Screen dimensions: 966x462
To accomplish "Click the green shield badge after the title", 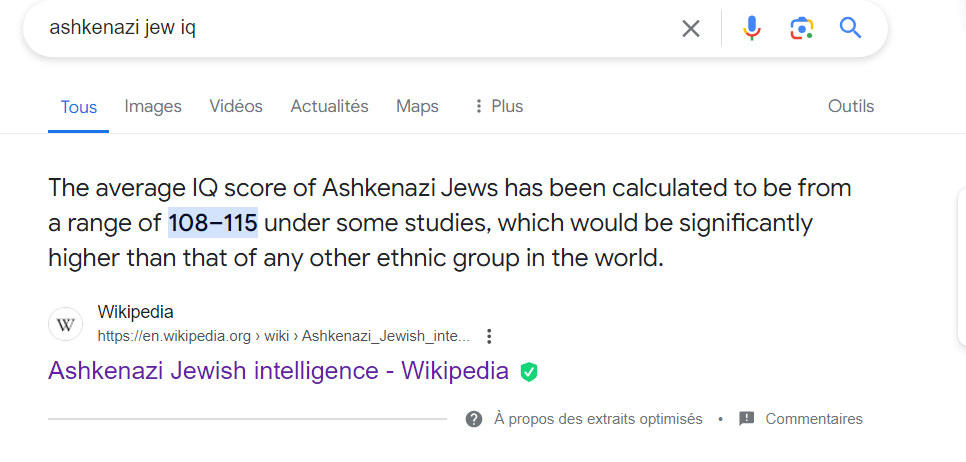I will click(x=529, y=372).
